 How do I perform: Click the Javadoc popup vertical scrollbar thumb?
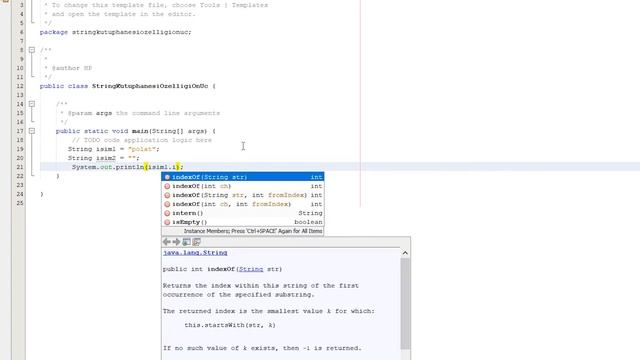(405, 303)
